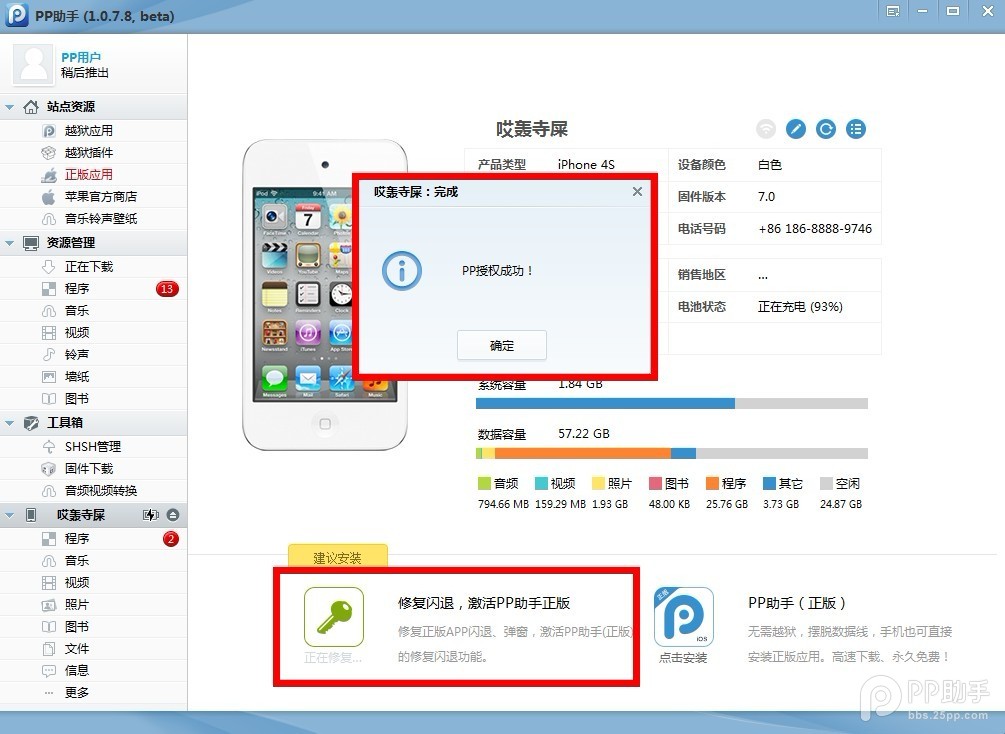
Task: Click the PP助手 logo in title bar
Action: coord(17,15)
